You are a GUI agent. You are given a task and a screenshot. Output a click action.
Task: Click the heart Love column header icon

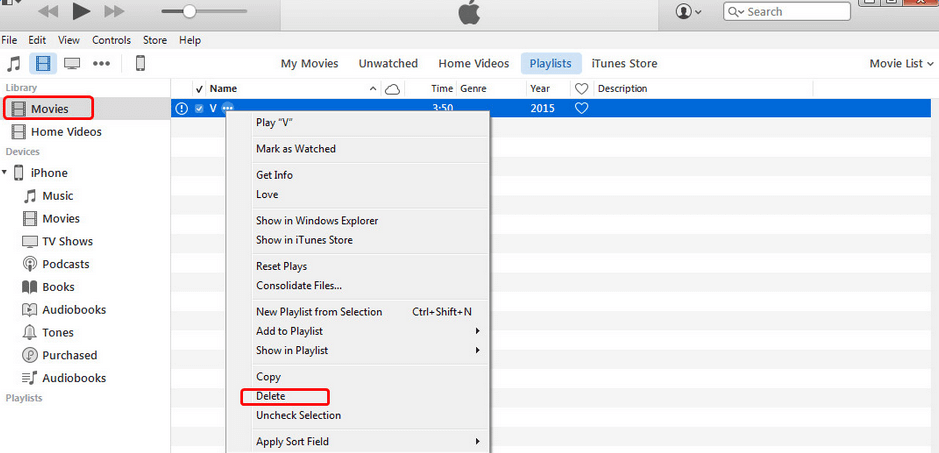(581, 89)
